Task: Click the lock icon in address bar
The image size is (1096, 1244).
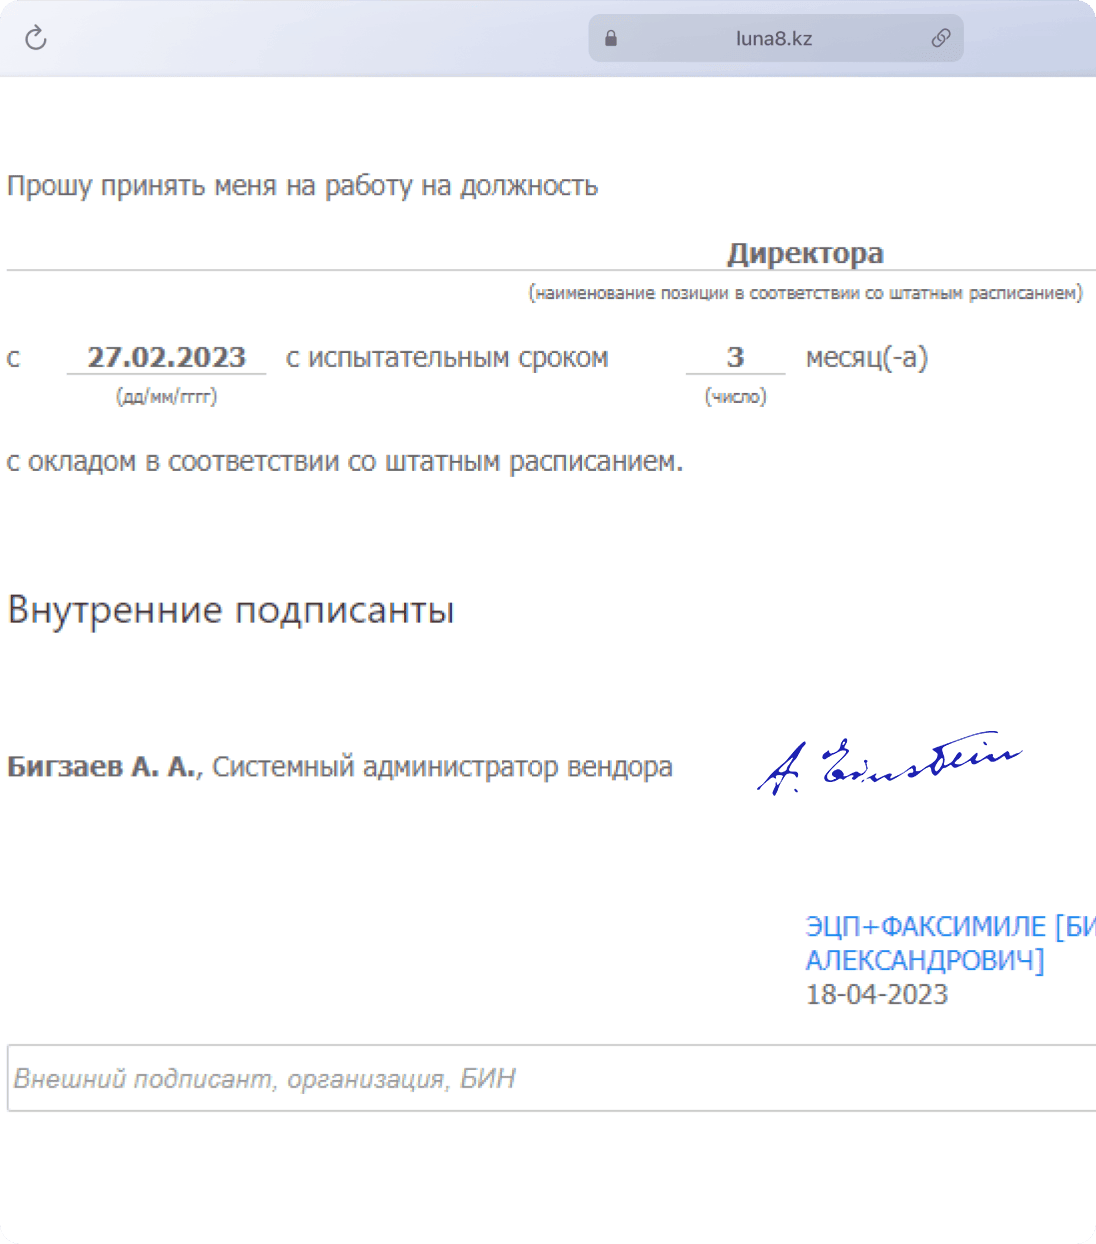Action: click(x=611, y=38)
